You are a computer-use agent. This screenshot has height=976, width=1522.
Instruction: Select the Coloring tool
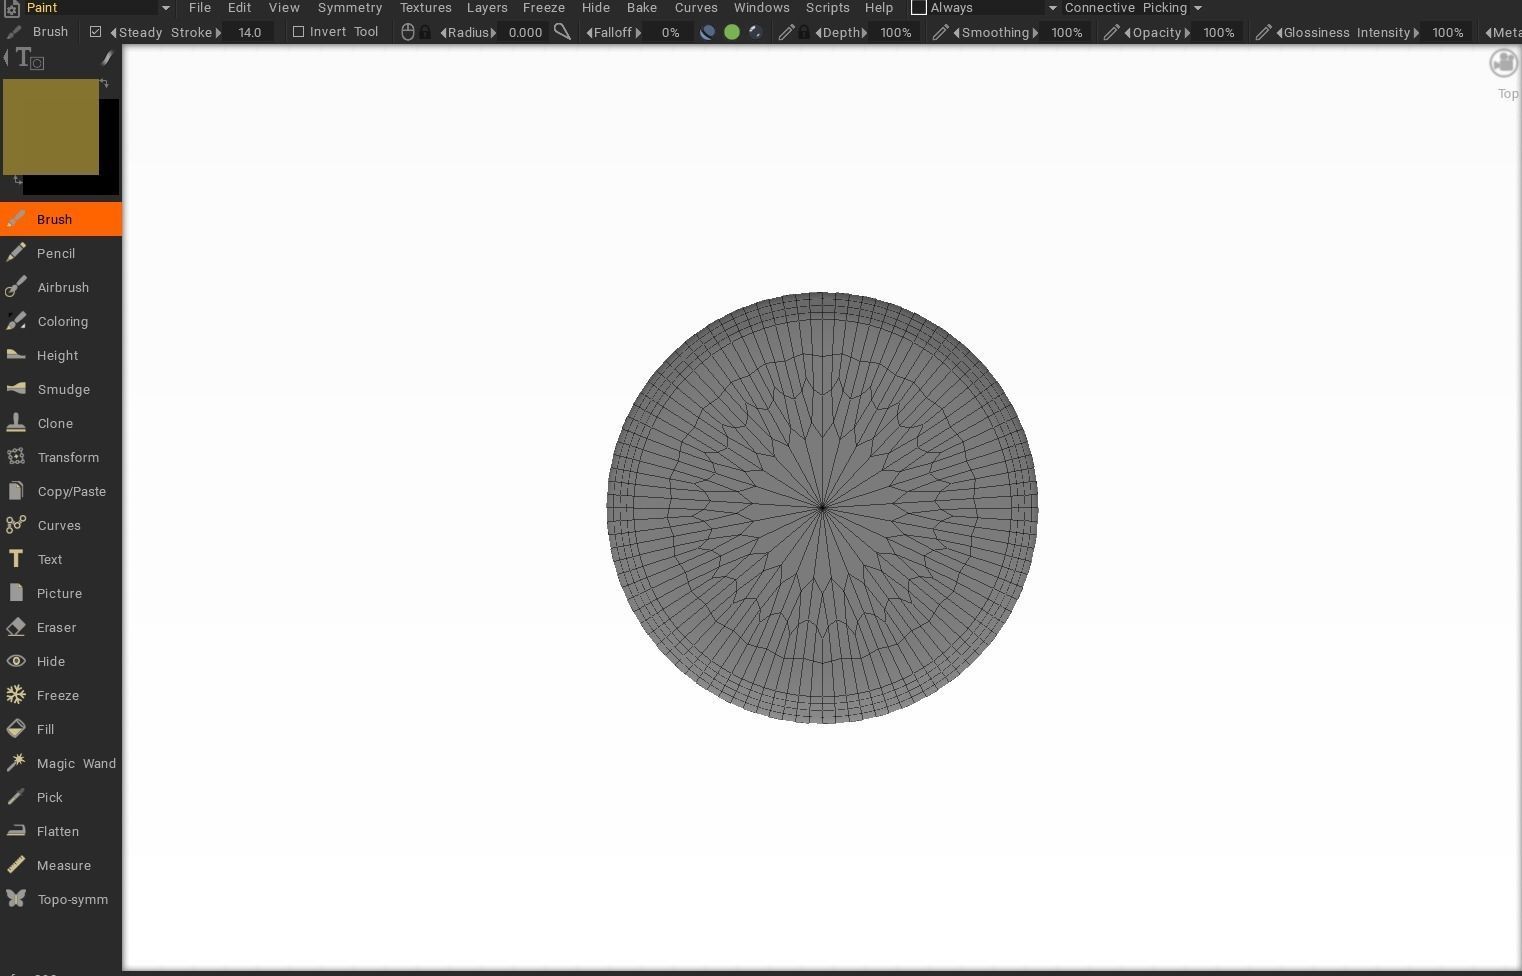point(61,321)
